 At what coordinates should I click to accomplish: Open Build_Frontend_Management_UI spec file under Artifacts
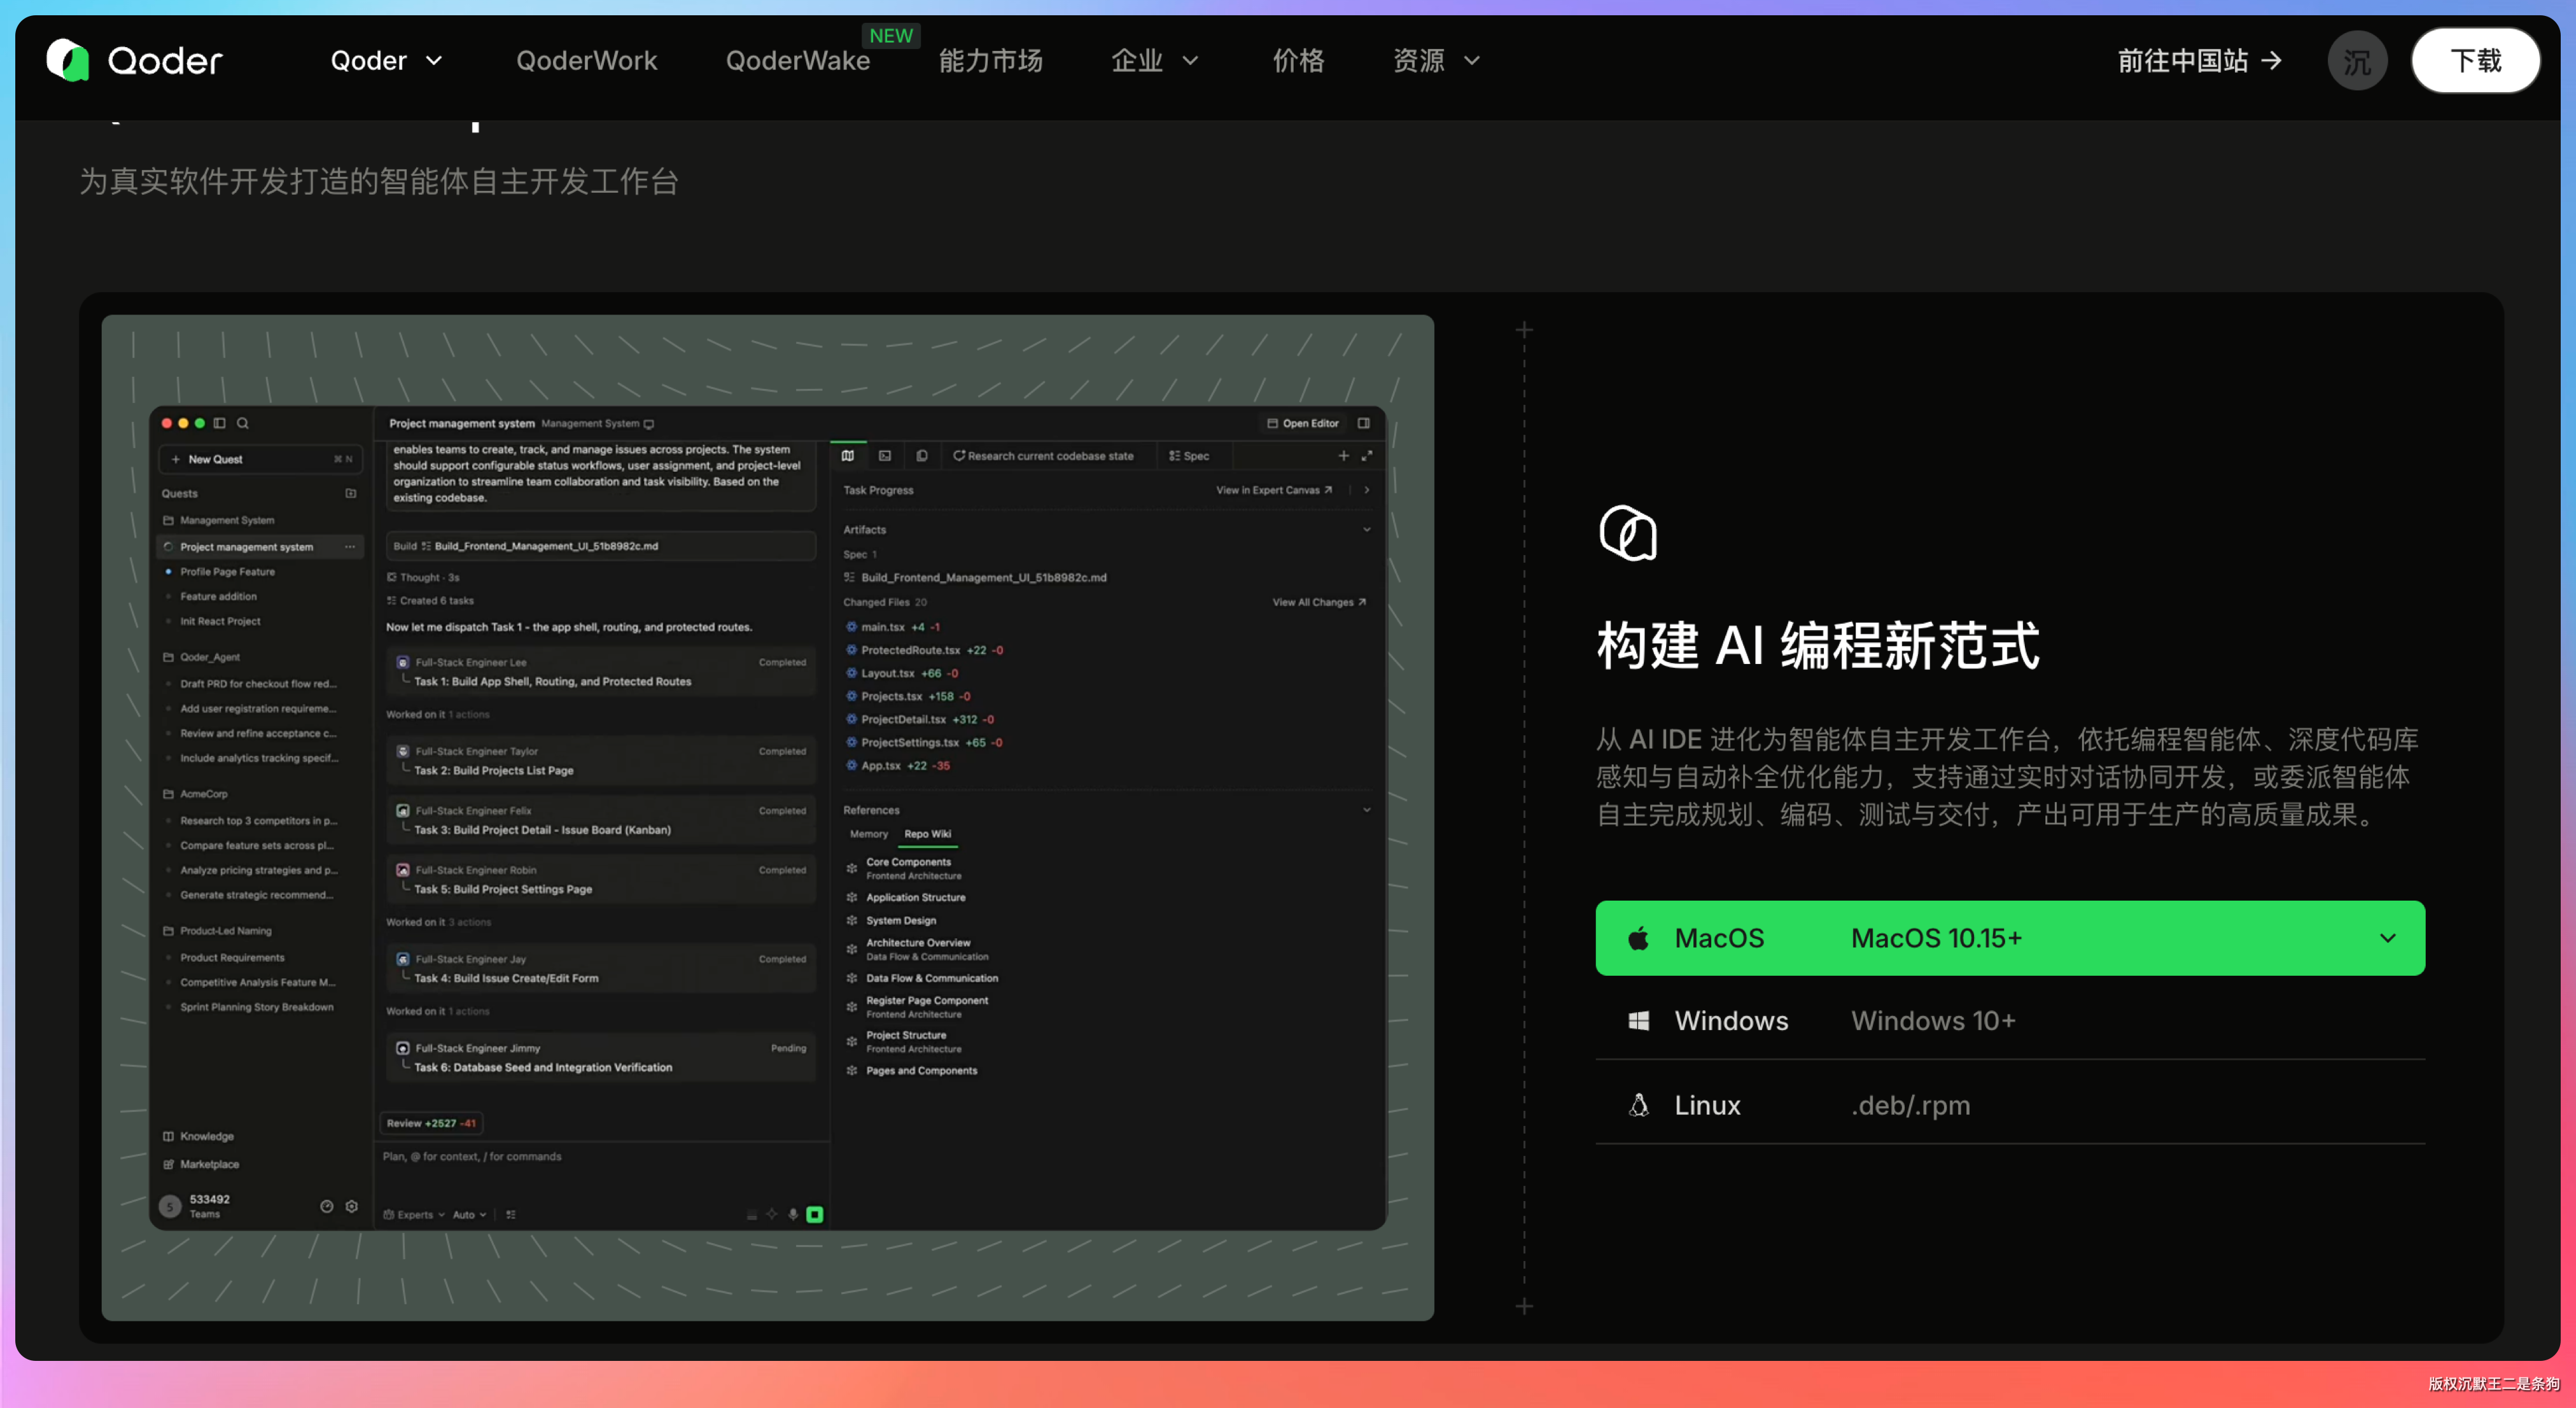[975, 578]
